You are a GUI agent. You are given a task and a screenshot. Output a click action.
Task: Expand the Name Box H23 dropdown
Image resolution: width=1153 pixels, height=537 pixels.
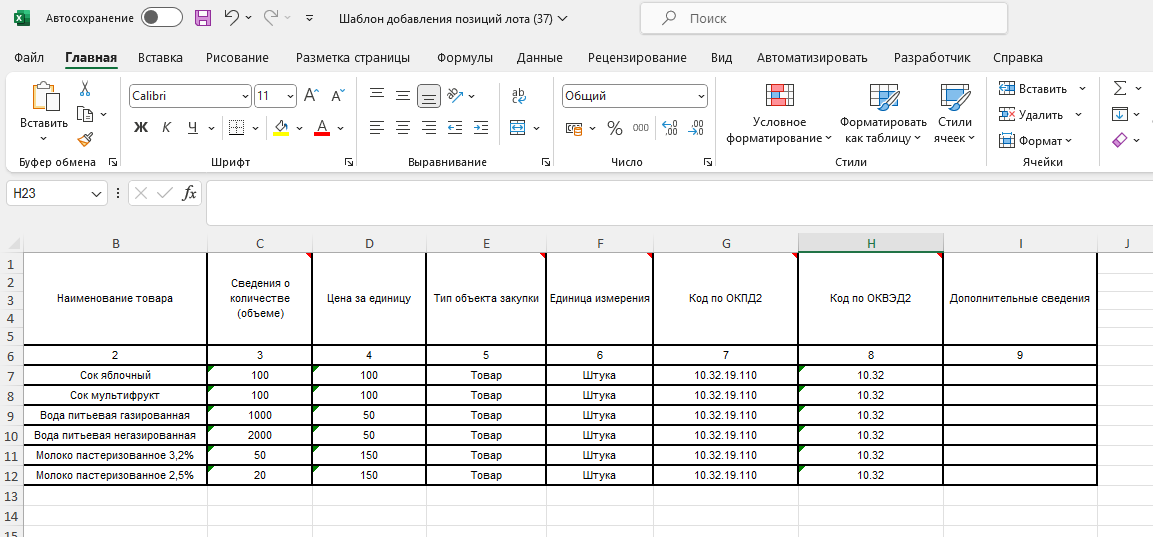click(x=96, y=193)
